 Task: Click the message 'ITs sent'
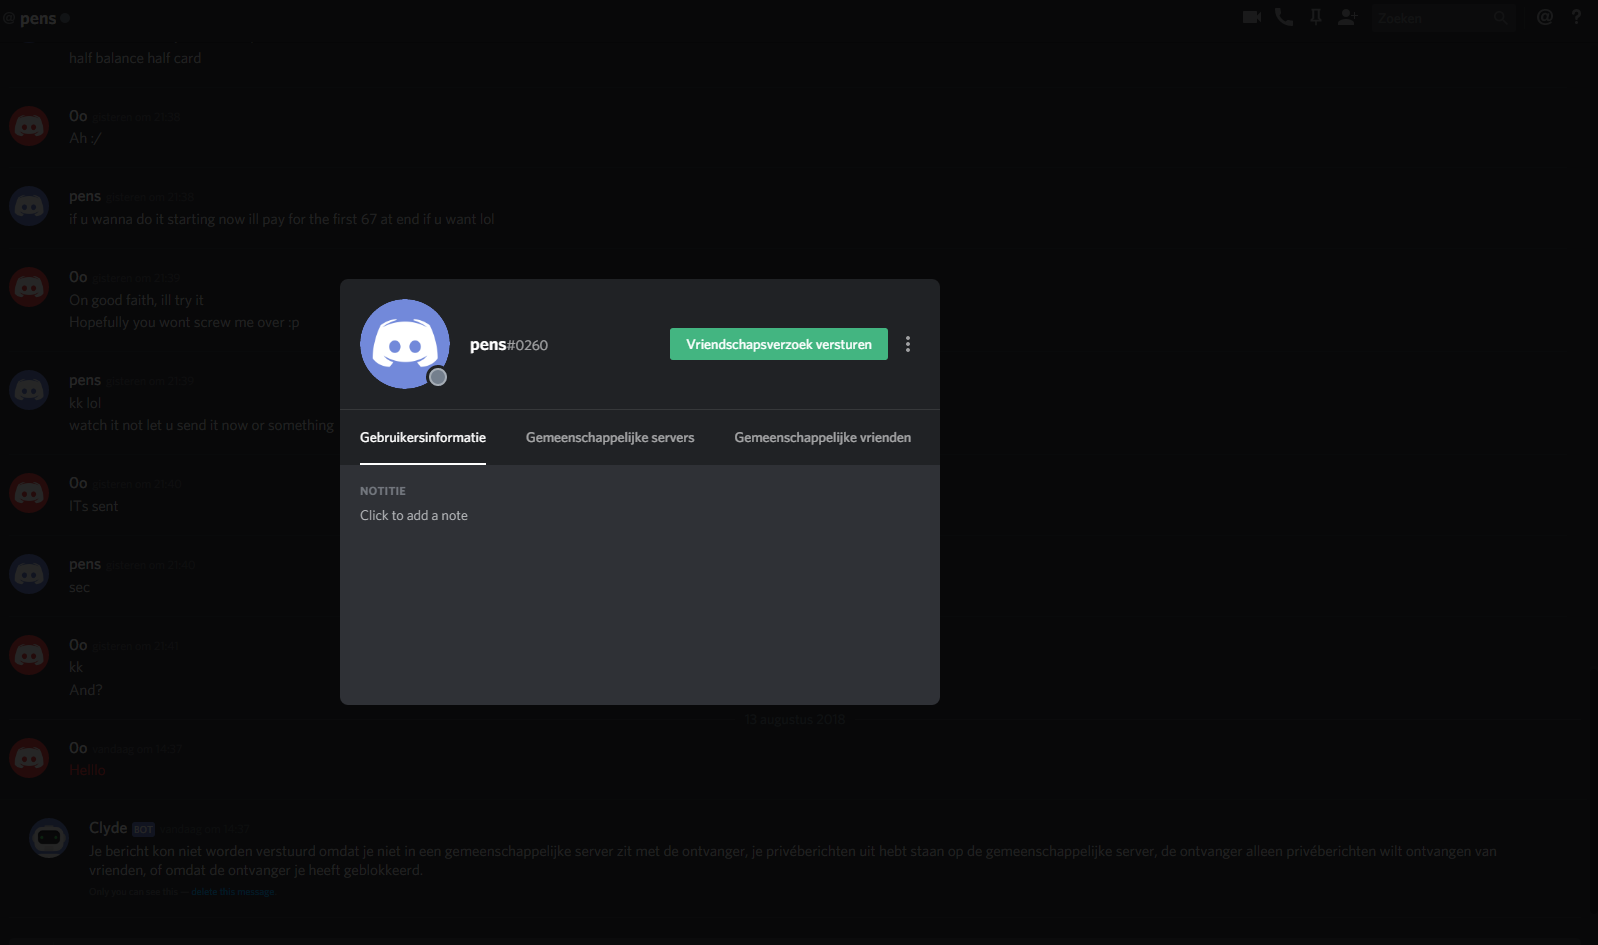pos(94,506)
